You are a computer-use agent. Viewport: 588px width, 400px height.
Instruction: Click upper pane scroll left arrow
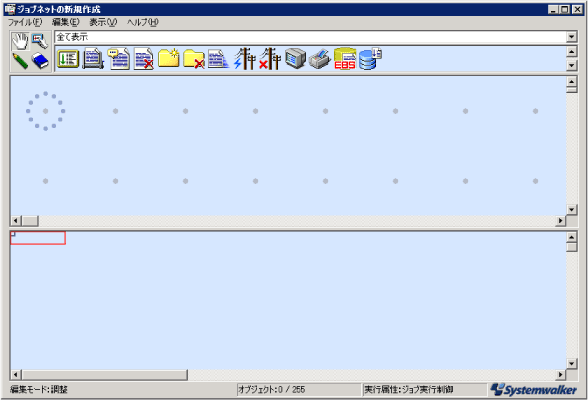pyautogui.click(x=15, y=221)
